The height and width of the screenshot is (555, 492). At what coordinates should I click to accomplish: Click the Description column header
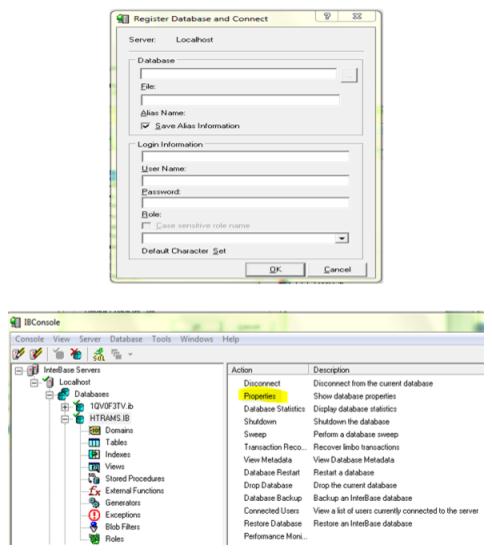point(396,370)
